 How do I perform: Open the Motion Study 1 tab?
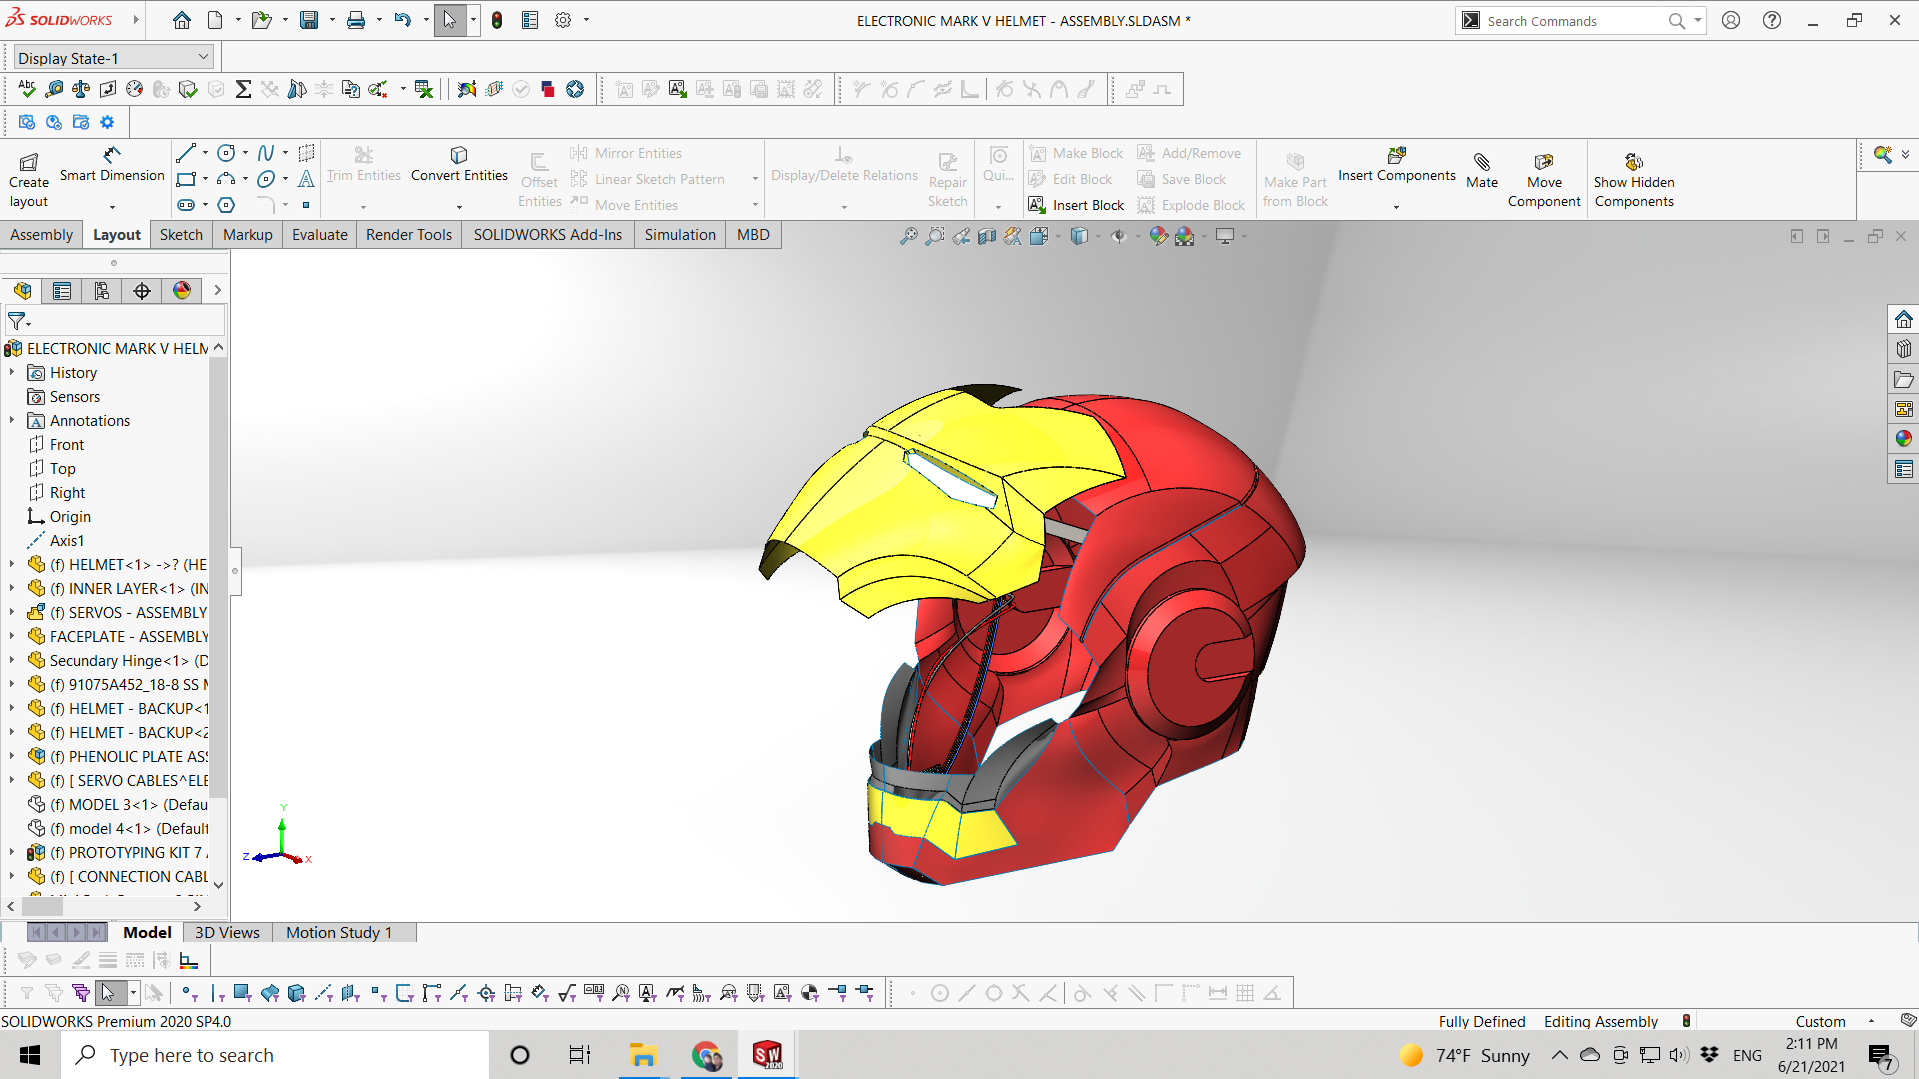pos(339,932)
